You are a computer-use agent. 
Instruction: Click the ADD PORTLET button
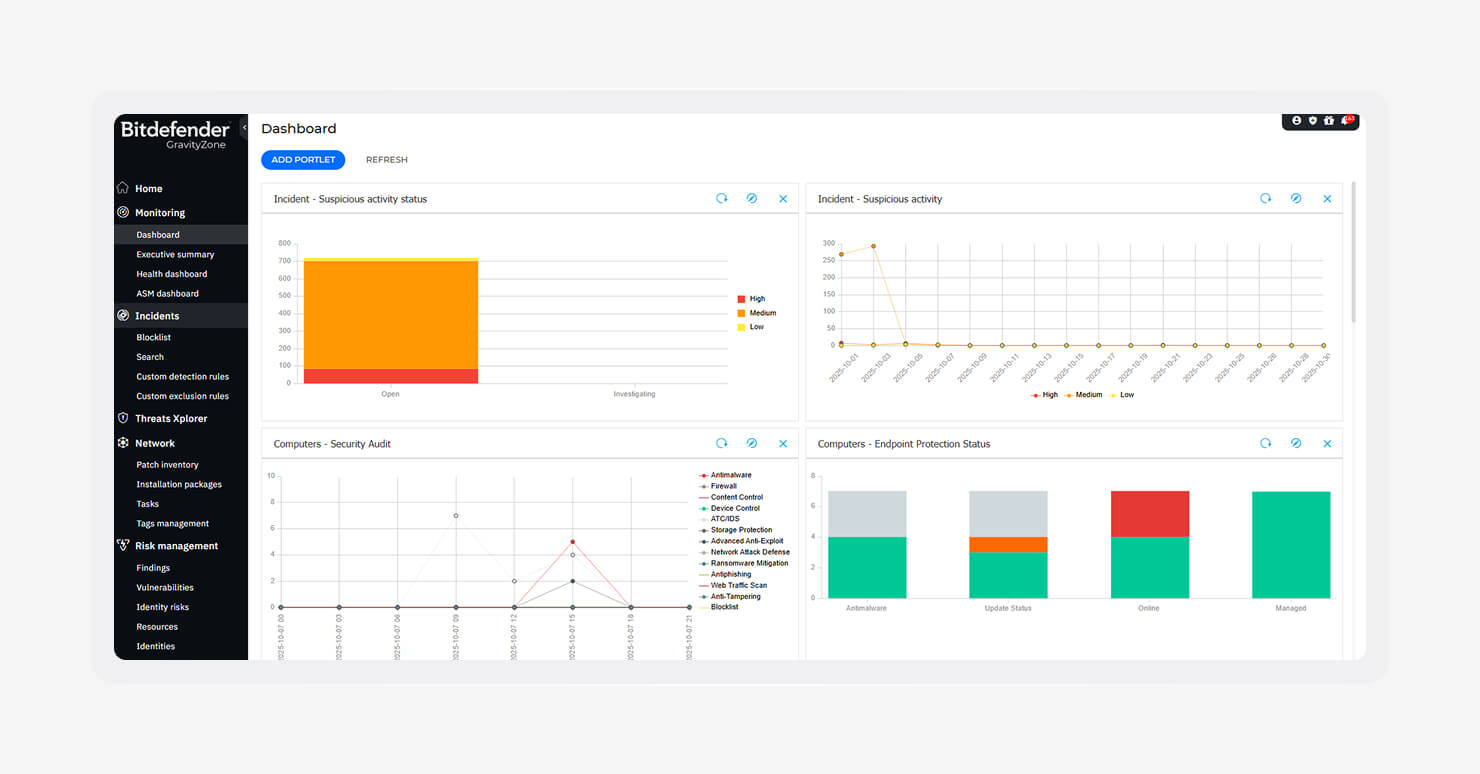click(x=303, y=160)
